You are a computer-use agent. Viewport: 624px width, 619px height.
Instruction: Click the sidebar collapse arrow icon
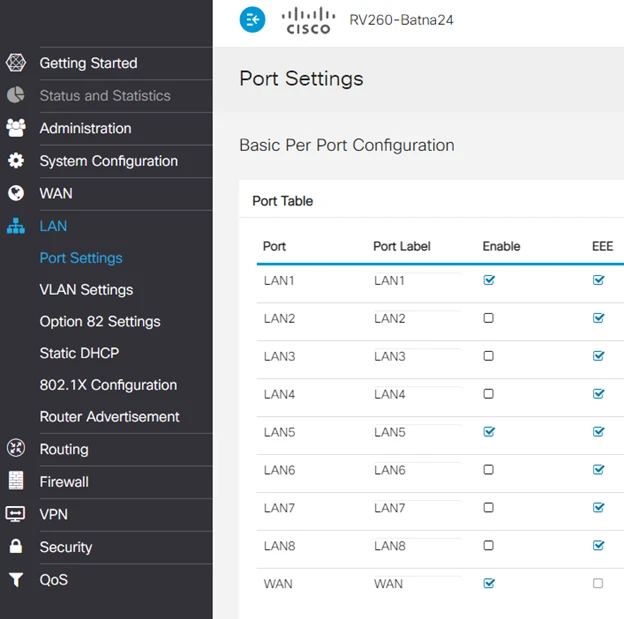pos(253,19)
